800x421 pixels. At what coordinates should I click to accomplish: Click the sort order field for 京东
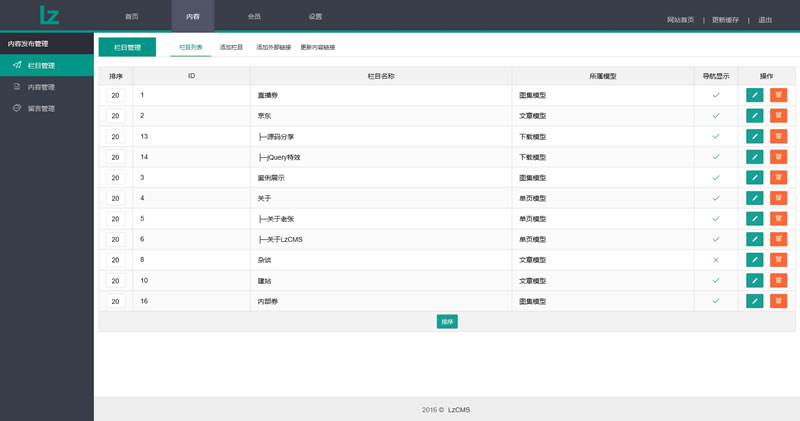115,116
